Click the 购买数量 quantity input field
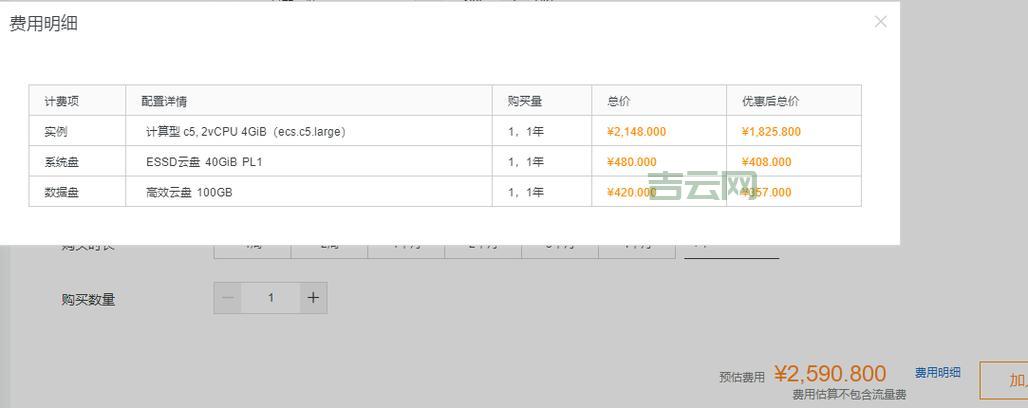The width and height of the screenshot is (1028, 408). click(270, 298)
